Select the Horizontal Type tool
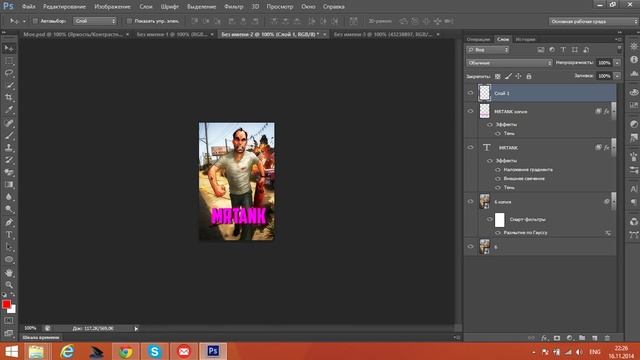640x360 pixels. click(x=9, y=235)
